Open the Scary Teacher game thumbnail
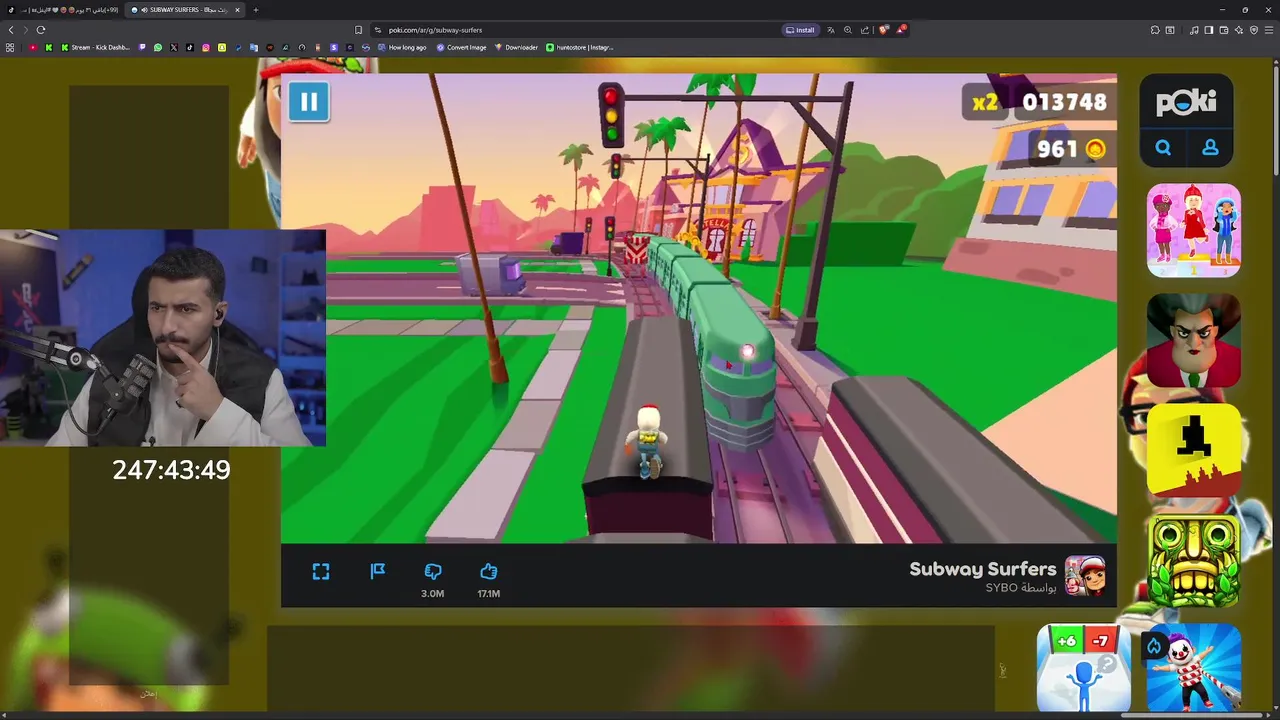The height and width of the screenshot is (720, 1280). click(x=1194, y=340)
